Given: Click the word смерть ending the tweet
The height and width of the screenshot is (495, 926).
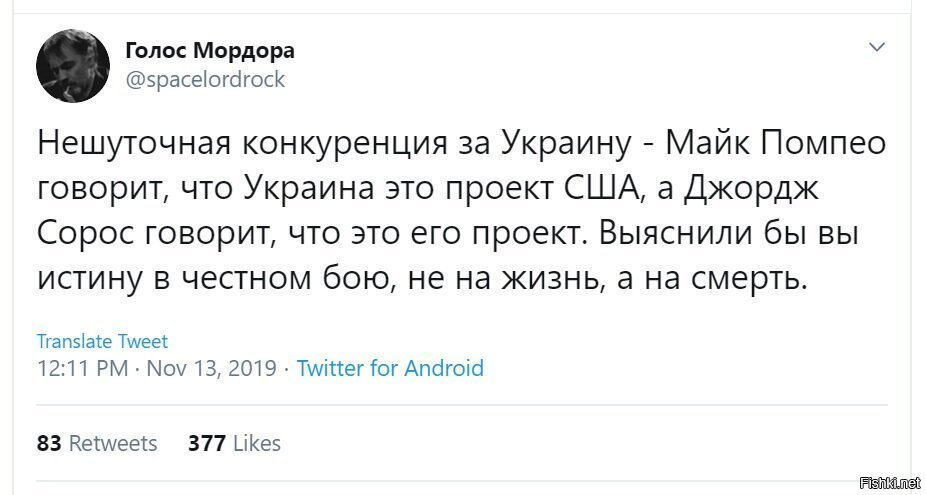Looking at the screenshot, I should [x=749, y=280].
